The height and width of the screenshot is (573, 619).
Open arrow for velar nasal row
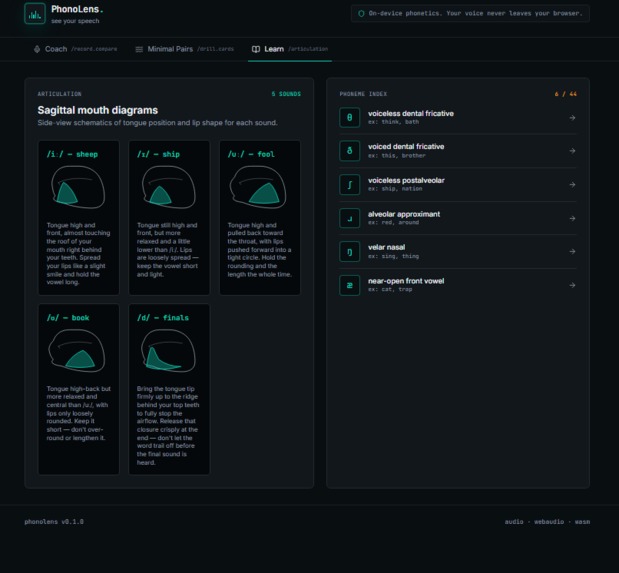(x=572, y=252)
